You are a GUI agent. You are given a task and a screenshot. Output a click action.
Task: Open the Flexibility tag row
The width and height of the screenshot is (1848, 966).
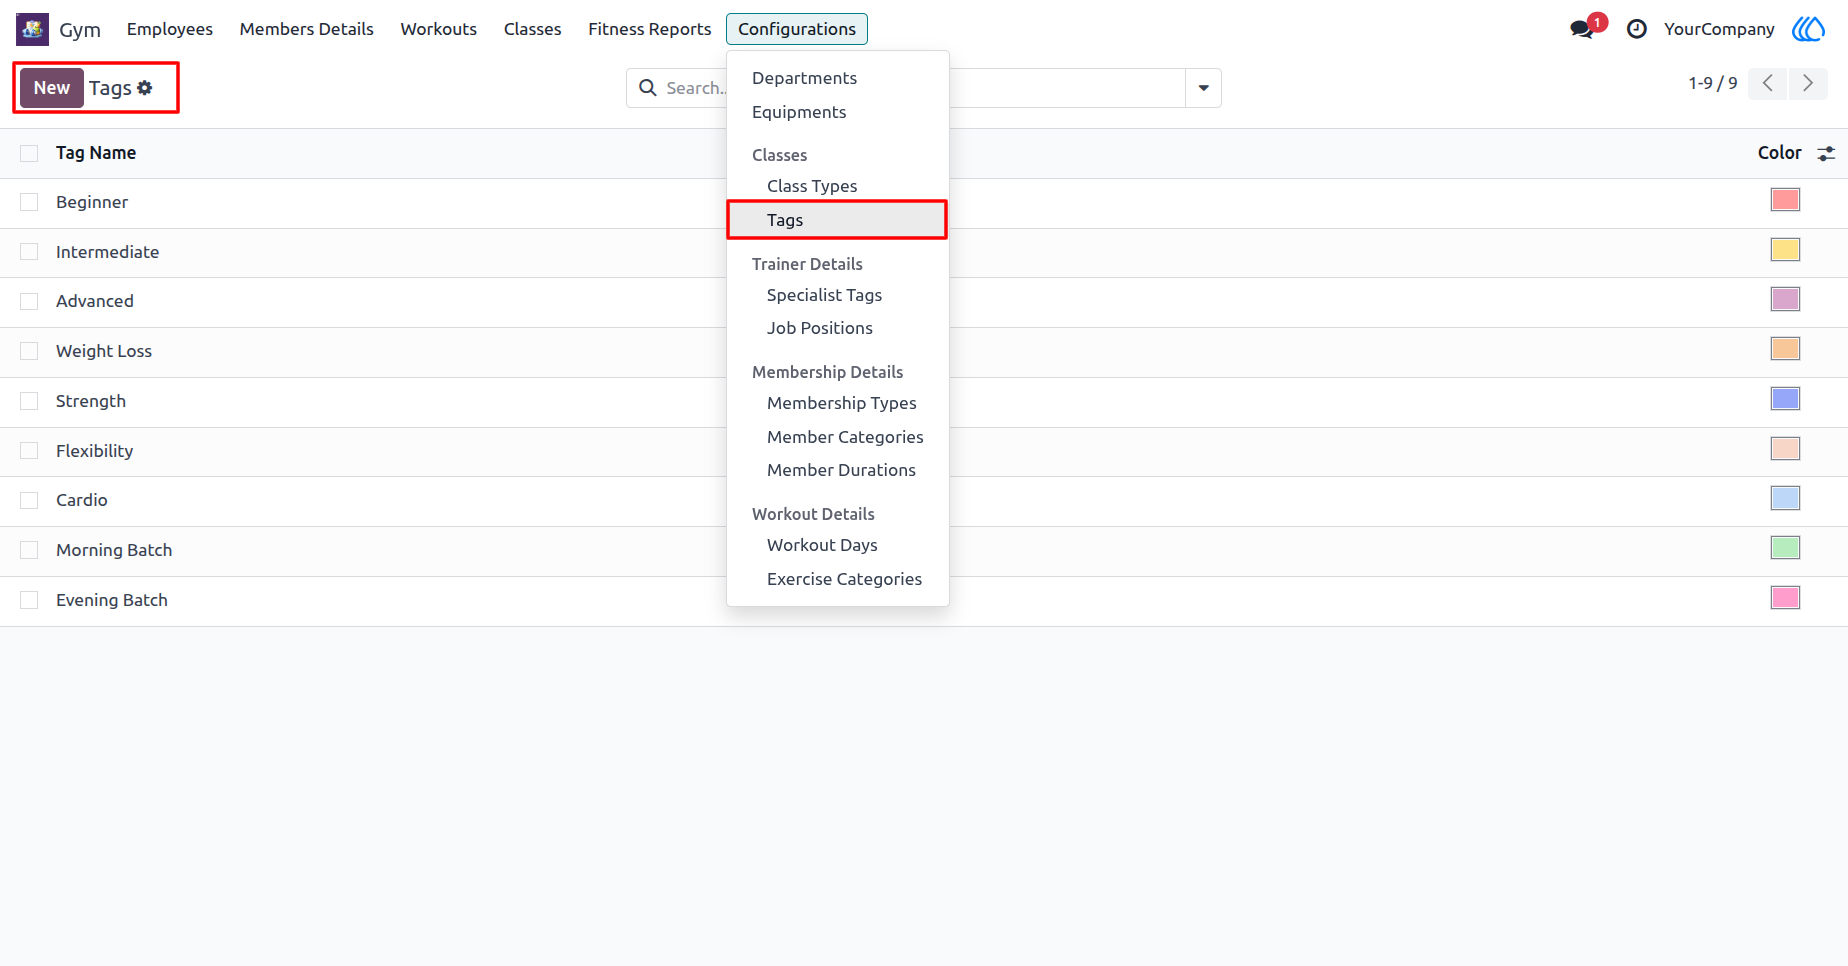[924, 451]
